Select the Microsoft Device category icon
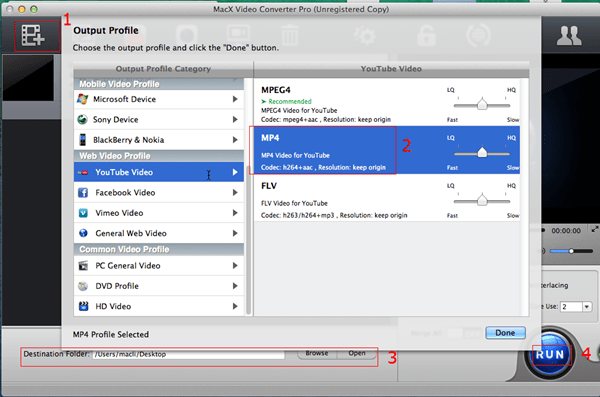The height and width of the screenshot is (397, 600). [82, 99]
